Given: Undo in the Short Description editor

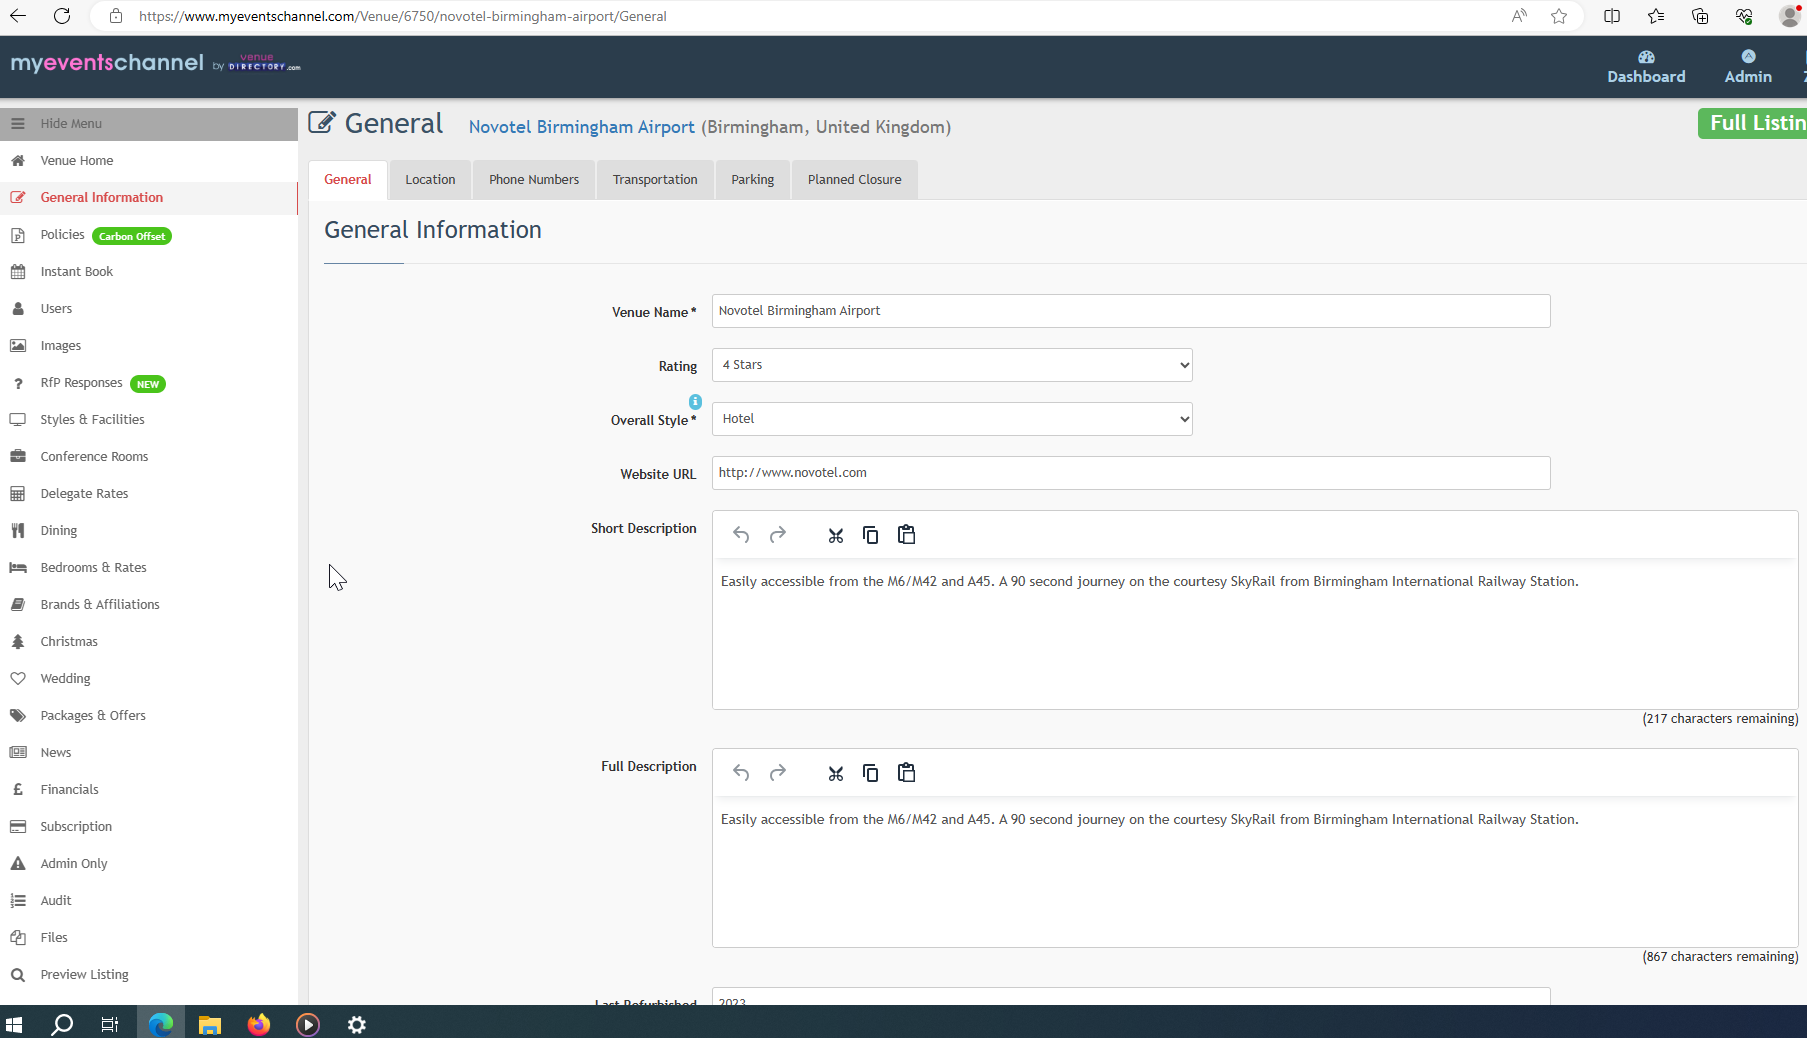Looking at the screenshot, I should [741, 535].
